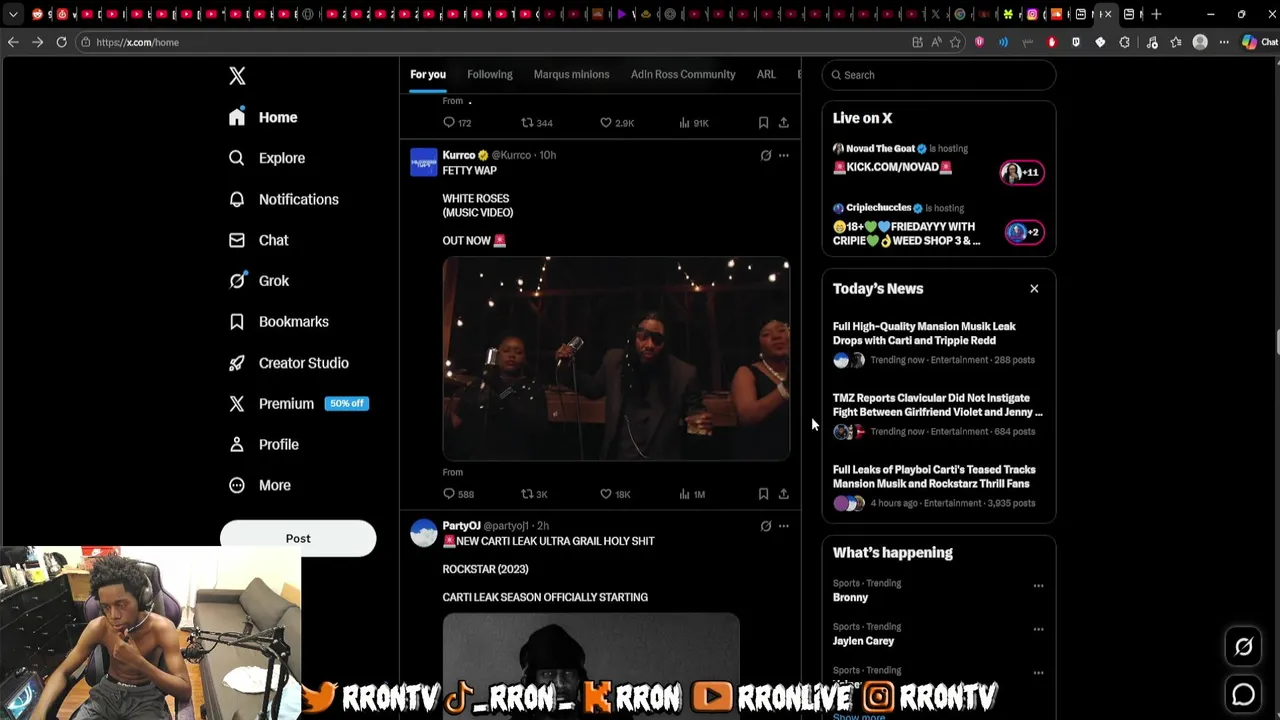The width and height of the screenshot is (1280, 720).
Task: Repost the top post with 344 reposts
Action: [x=537, y=123]
